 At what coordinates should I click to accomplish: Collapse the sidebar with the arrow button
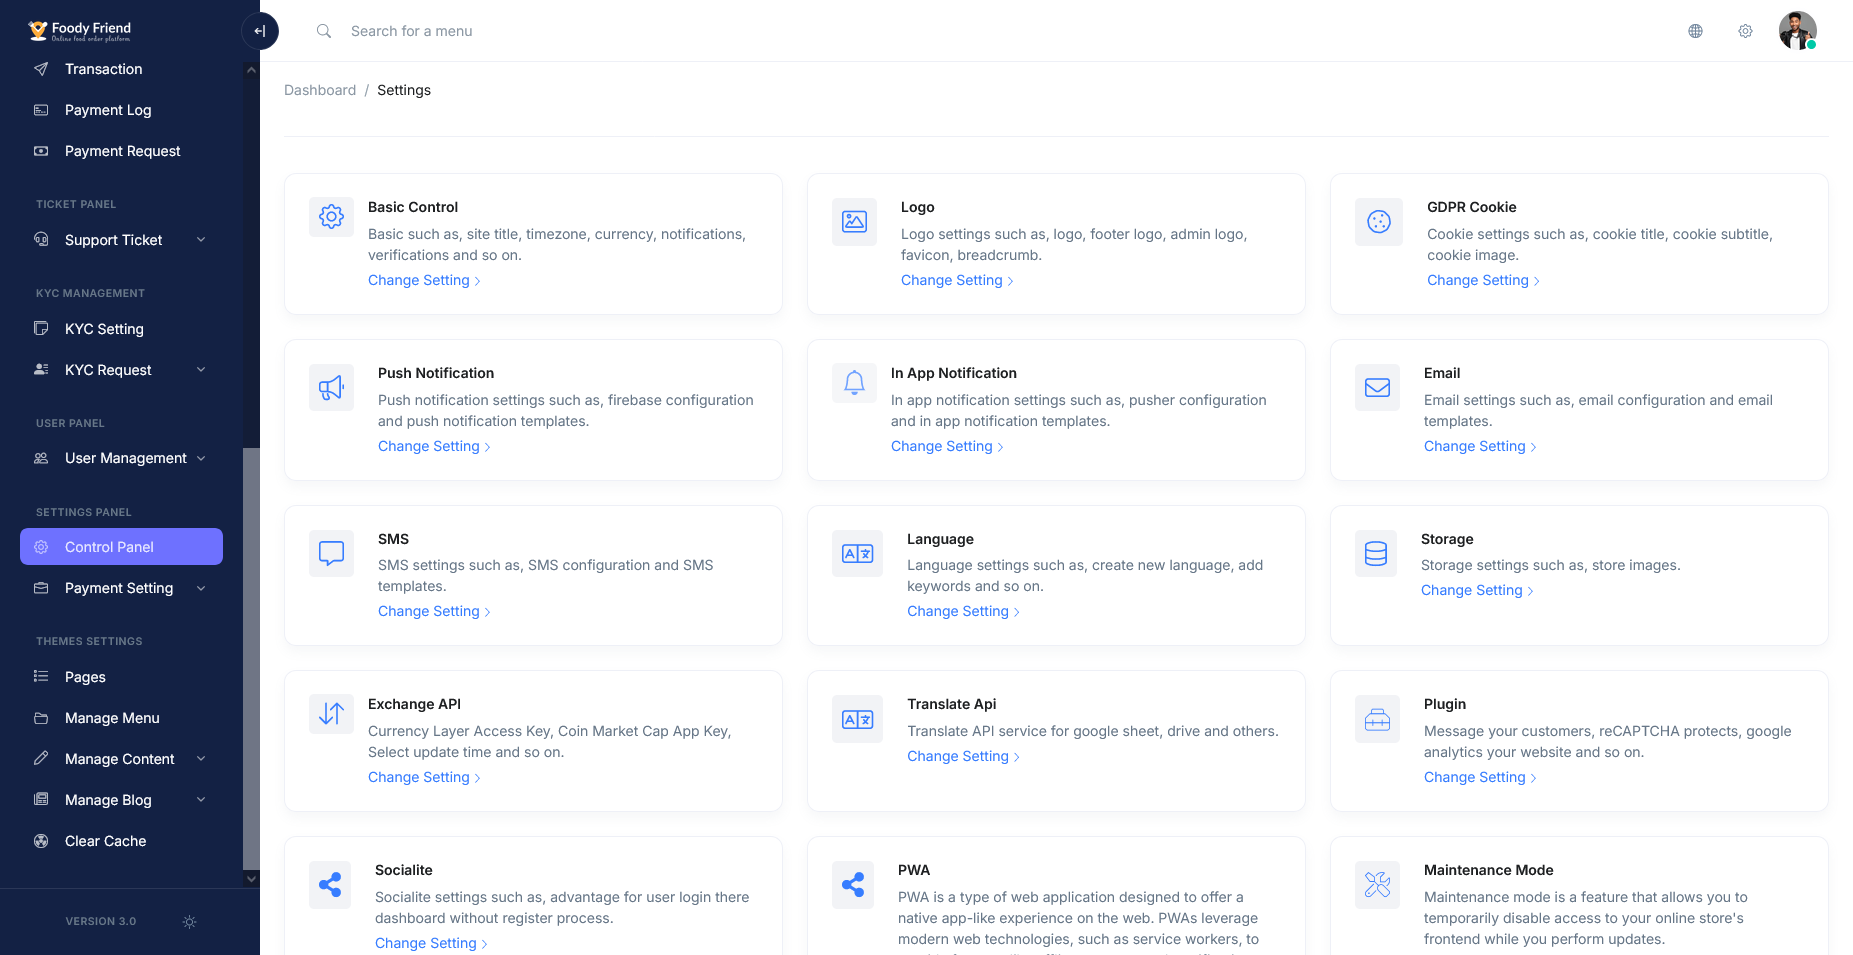(x=260, y=31)
